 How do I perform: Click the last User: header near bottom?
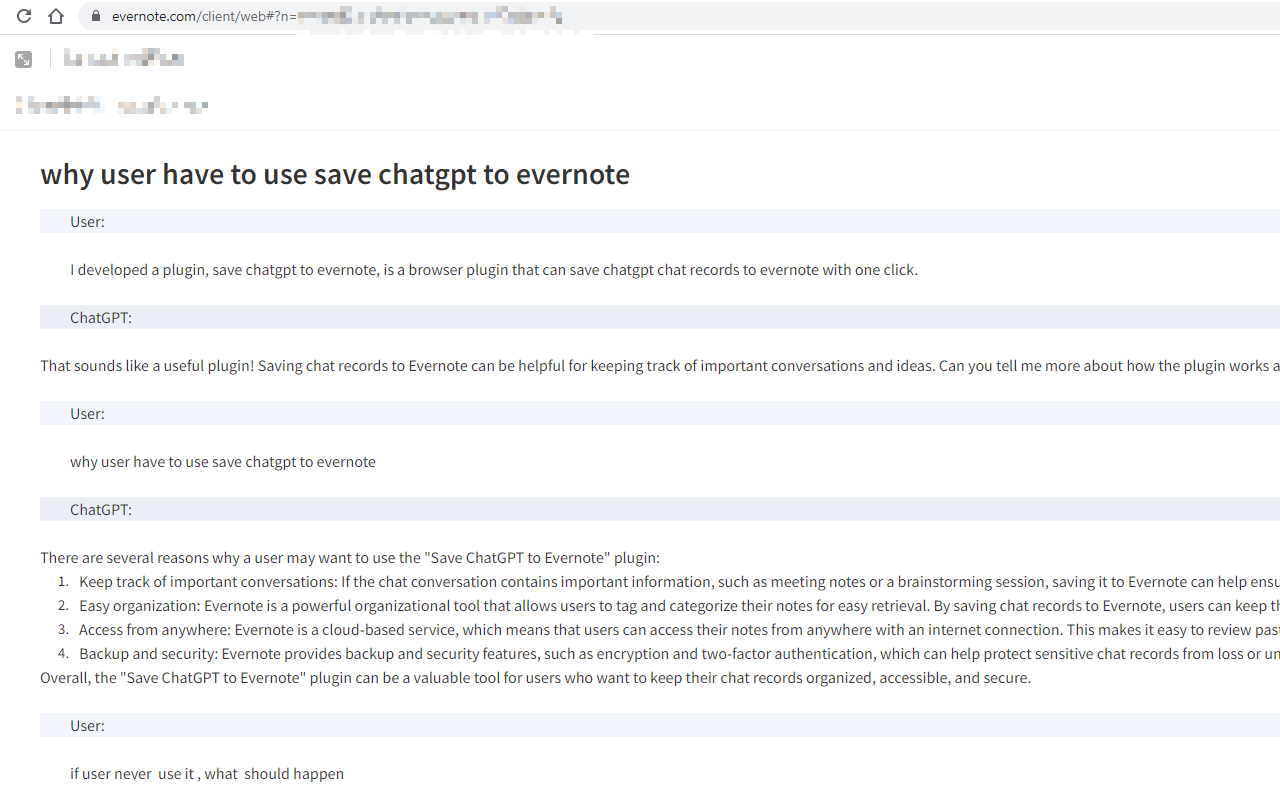(x=87, y=725)
